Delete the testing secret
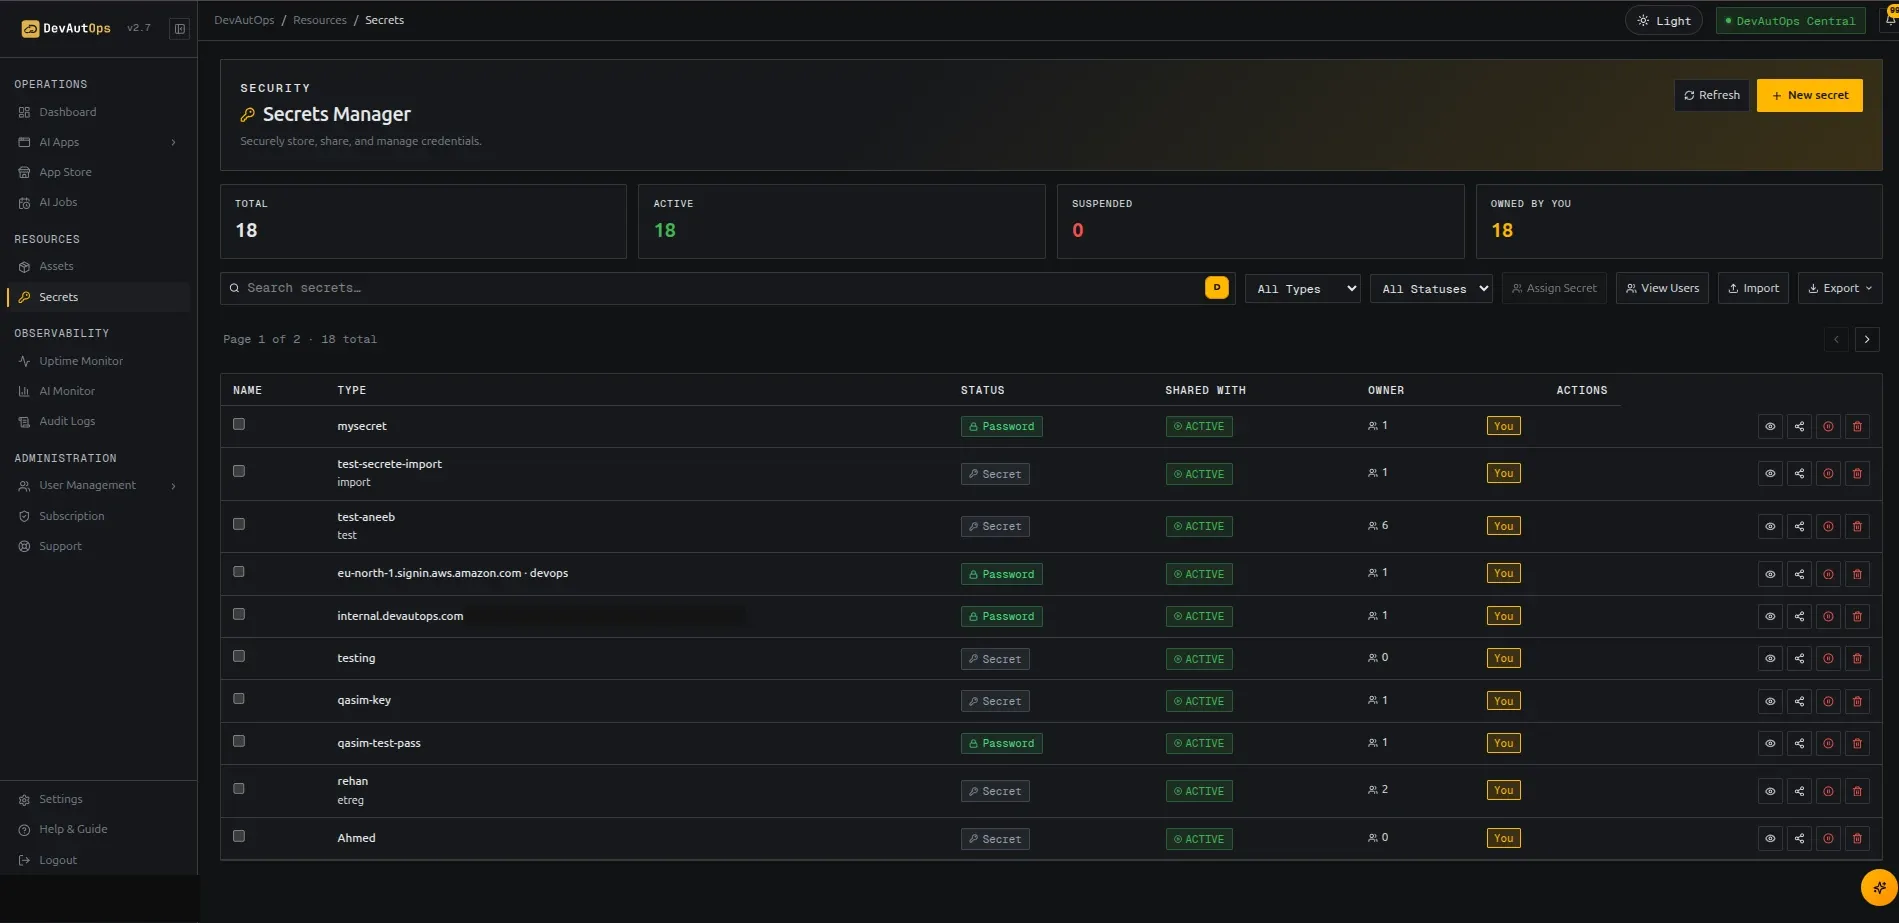This screenshot has width=1899, height=923. tap(1857, 658)
